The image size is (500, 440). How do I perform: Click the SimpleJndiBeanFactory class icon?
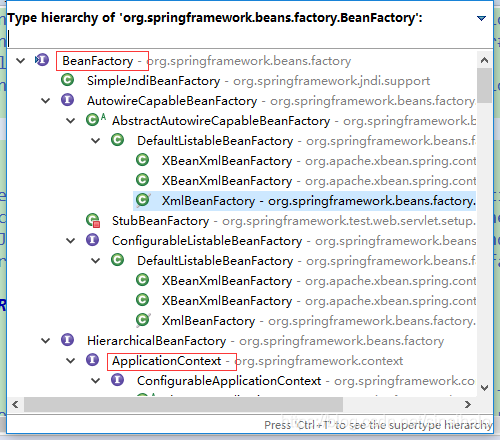pos(67,80)
